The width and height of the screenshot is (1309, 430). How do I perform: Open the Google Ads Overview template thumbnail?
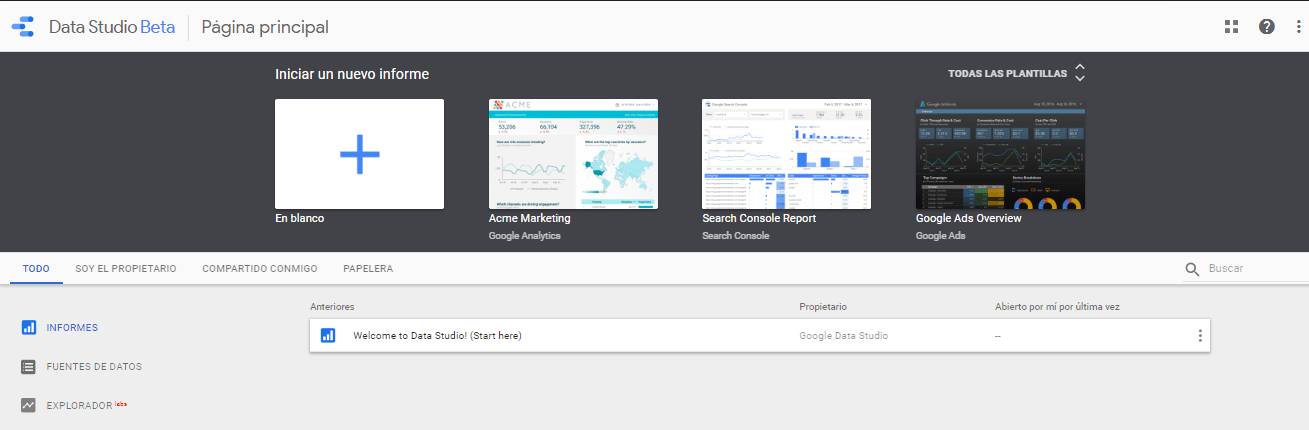(x=1000, y=154)
